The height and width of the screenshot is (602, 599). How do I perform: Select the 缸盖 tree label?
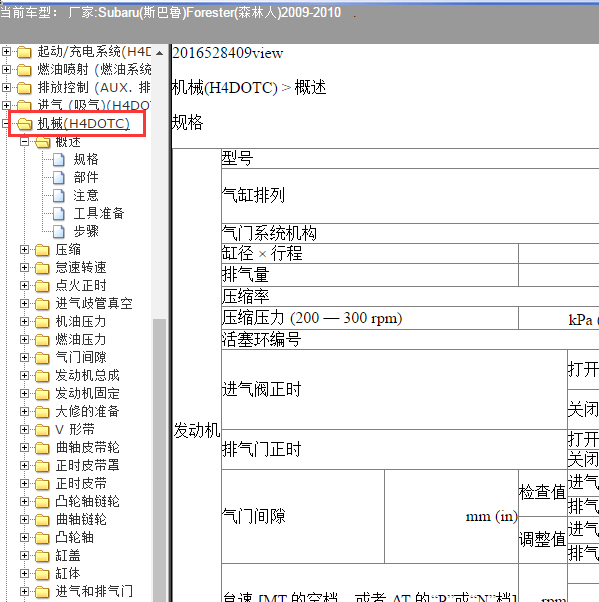(x=68, y=555)
